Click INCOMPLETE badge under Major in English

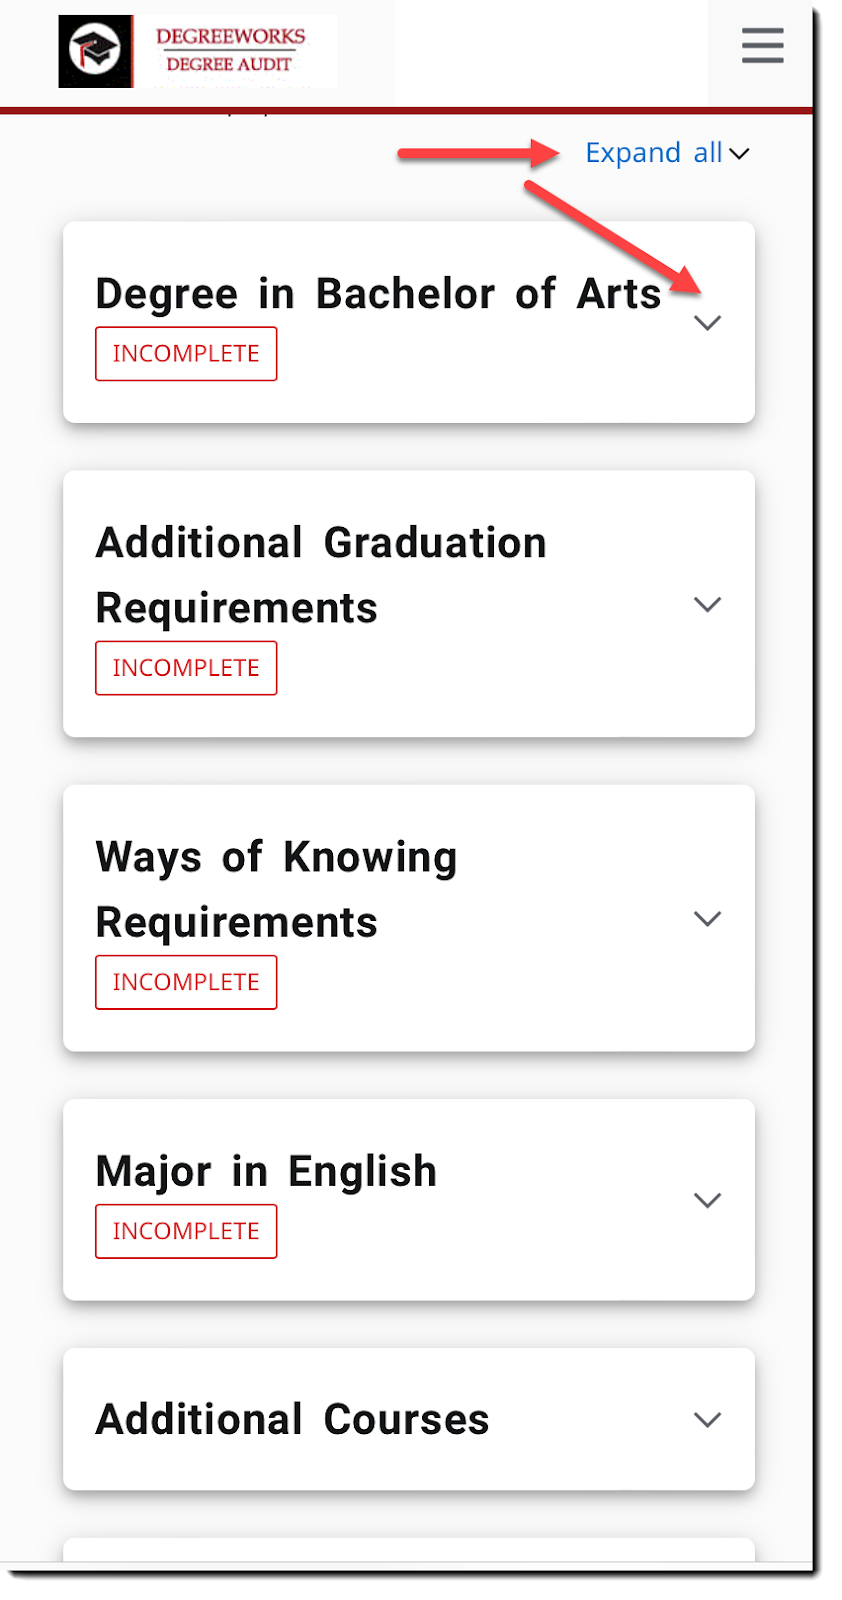(x=186, y=1231)
